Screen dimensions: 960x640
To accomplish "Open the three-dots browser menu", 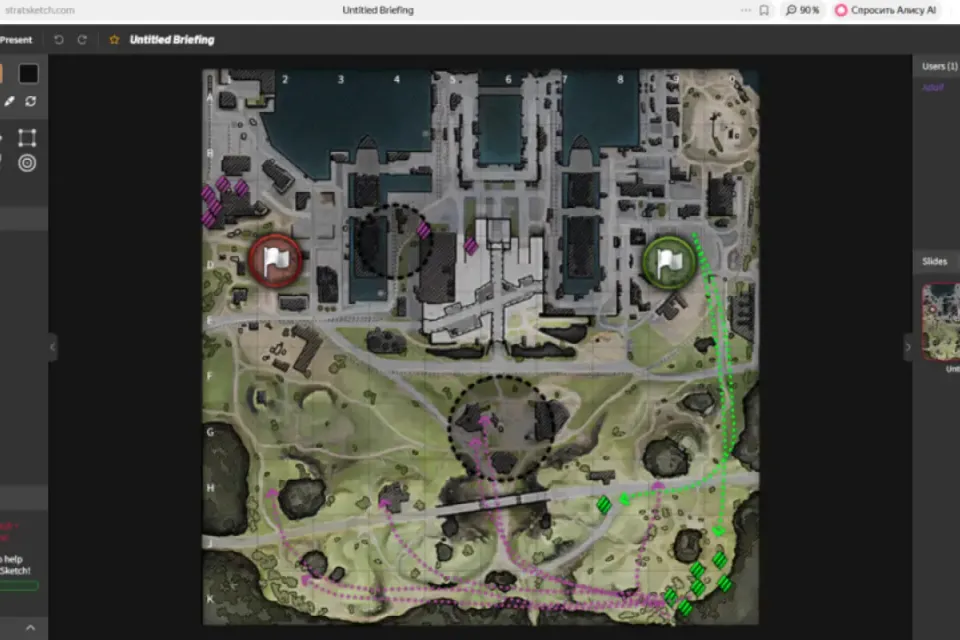I will pyautogui.click(x=746, y=10).
